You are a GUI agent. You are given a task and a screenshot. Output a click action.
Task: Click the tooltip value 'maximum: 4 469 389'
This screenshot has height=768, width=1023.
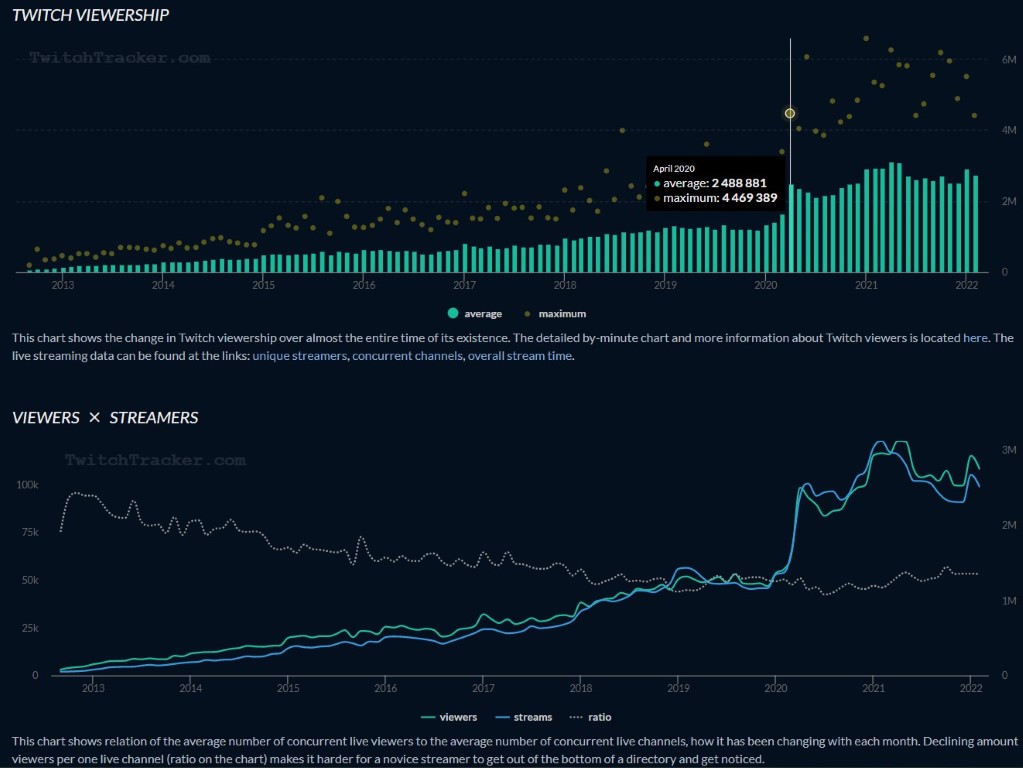point(716,198)
